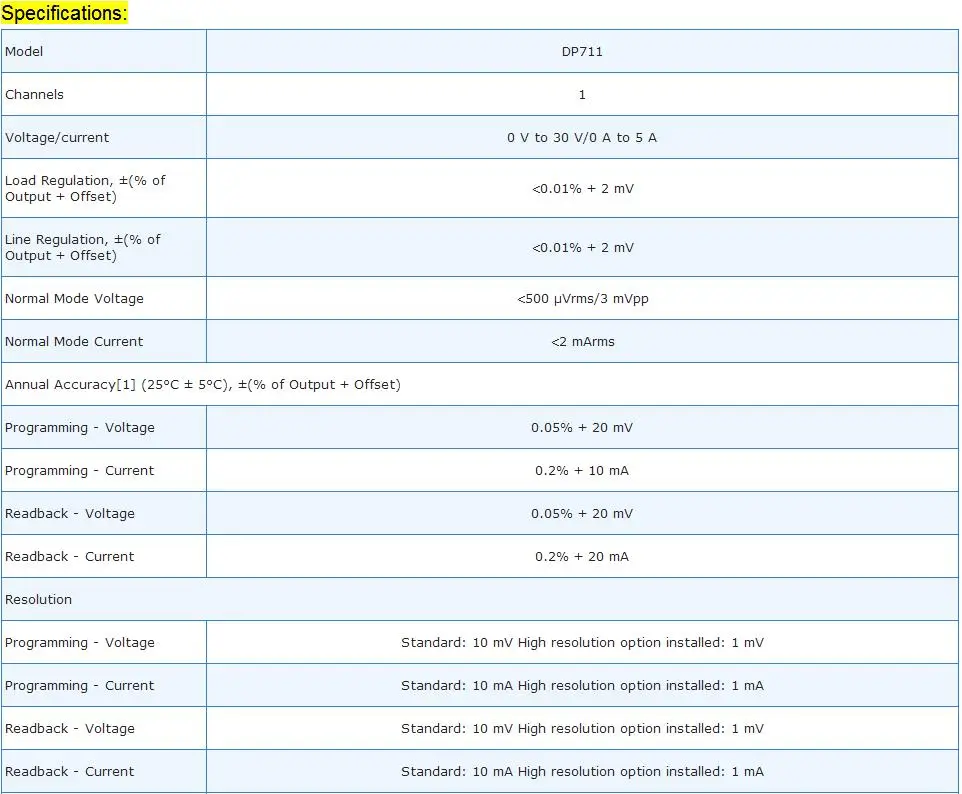Select Readback - Current label under Resolution
The width and height of the screenshot is (962, 794).
tap(69, 771)
